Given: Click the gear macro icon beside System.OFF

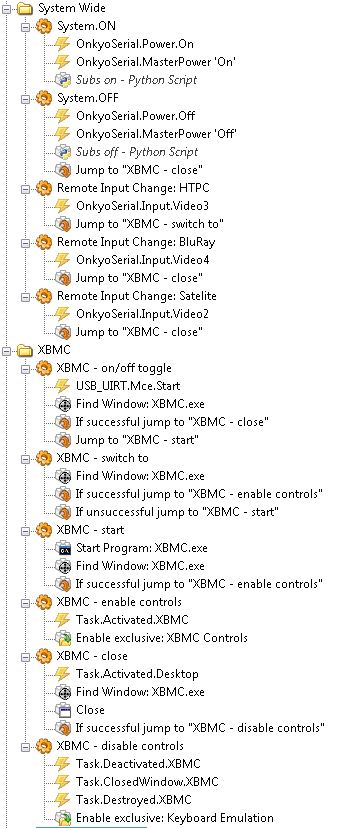Looking at the screenshot, I should pos(44,98).
